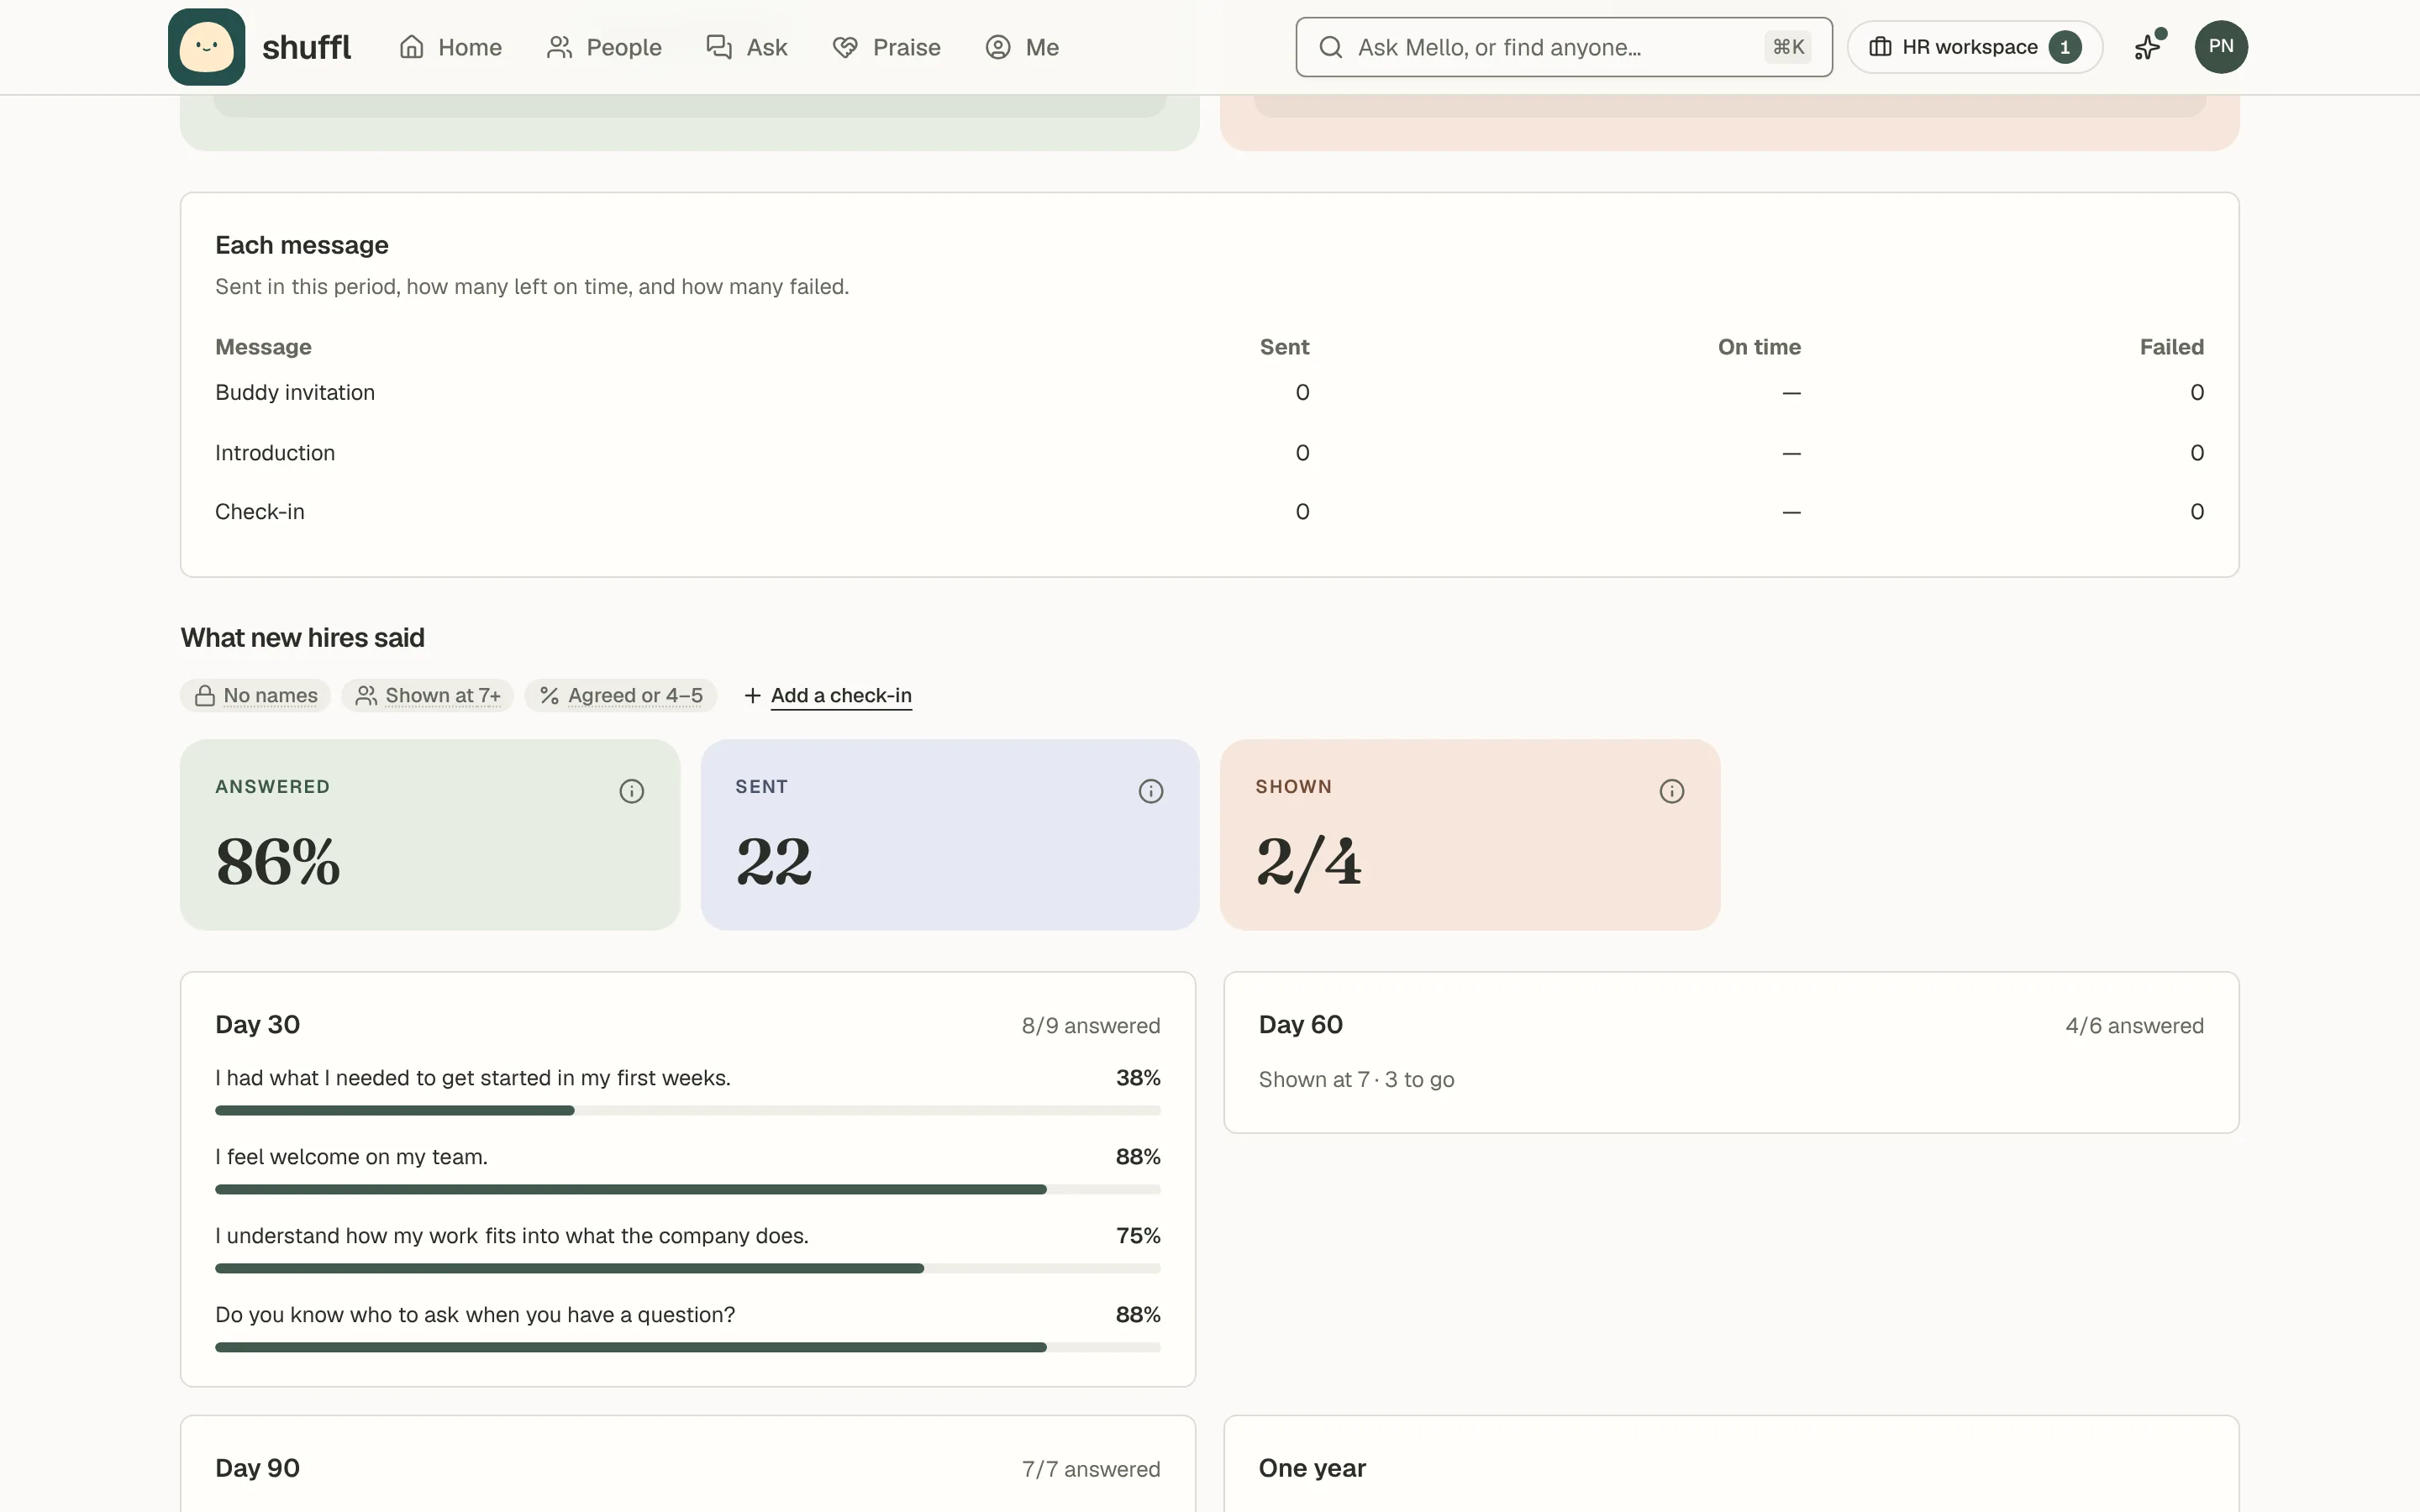Image resolution: width=2420 pixels, height=1512 pixels.
Task: Go to the People section
Action: point(604,47)
